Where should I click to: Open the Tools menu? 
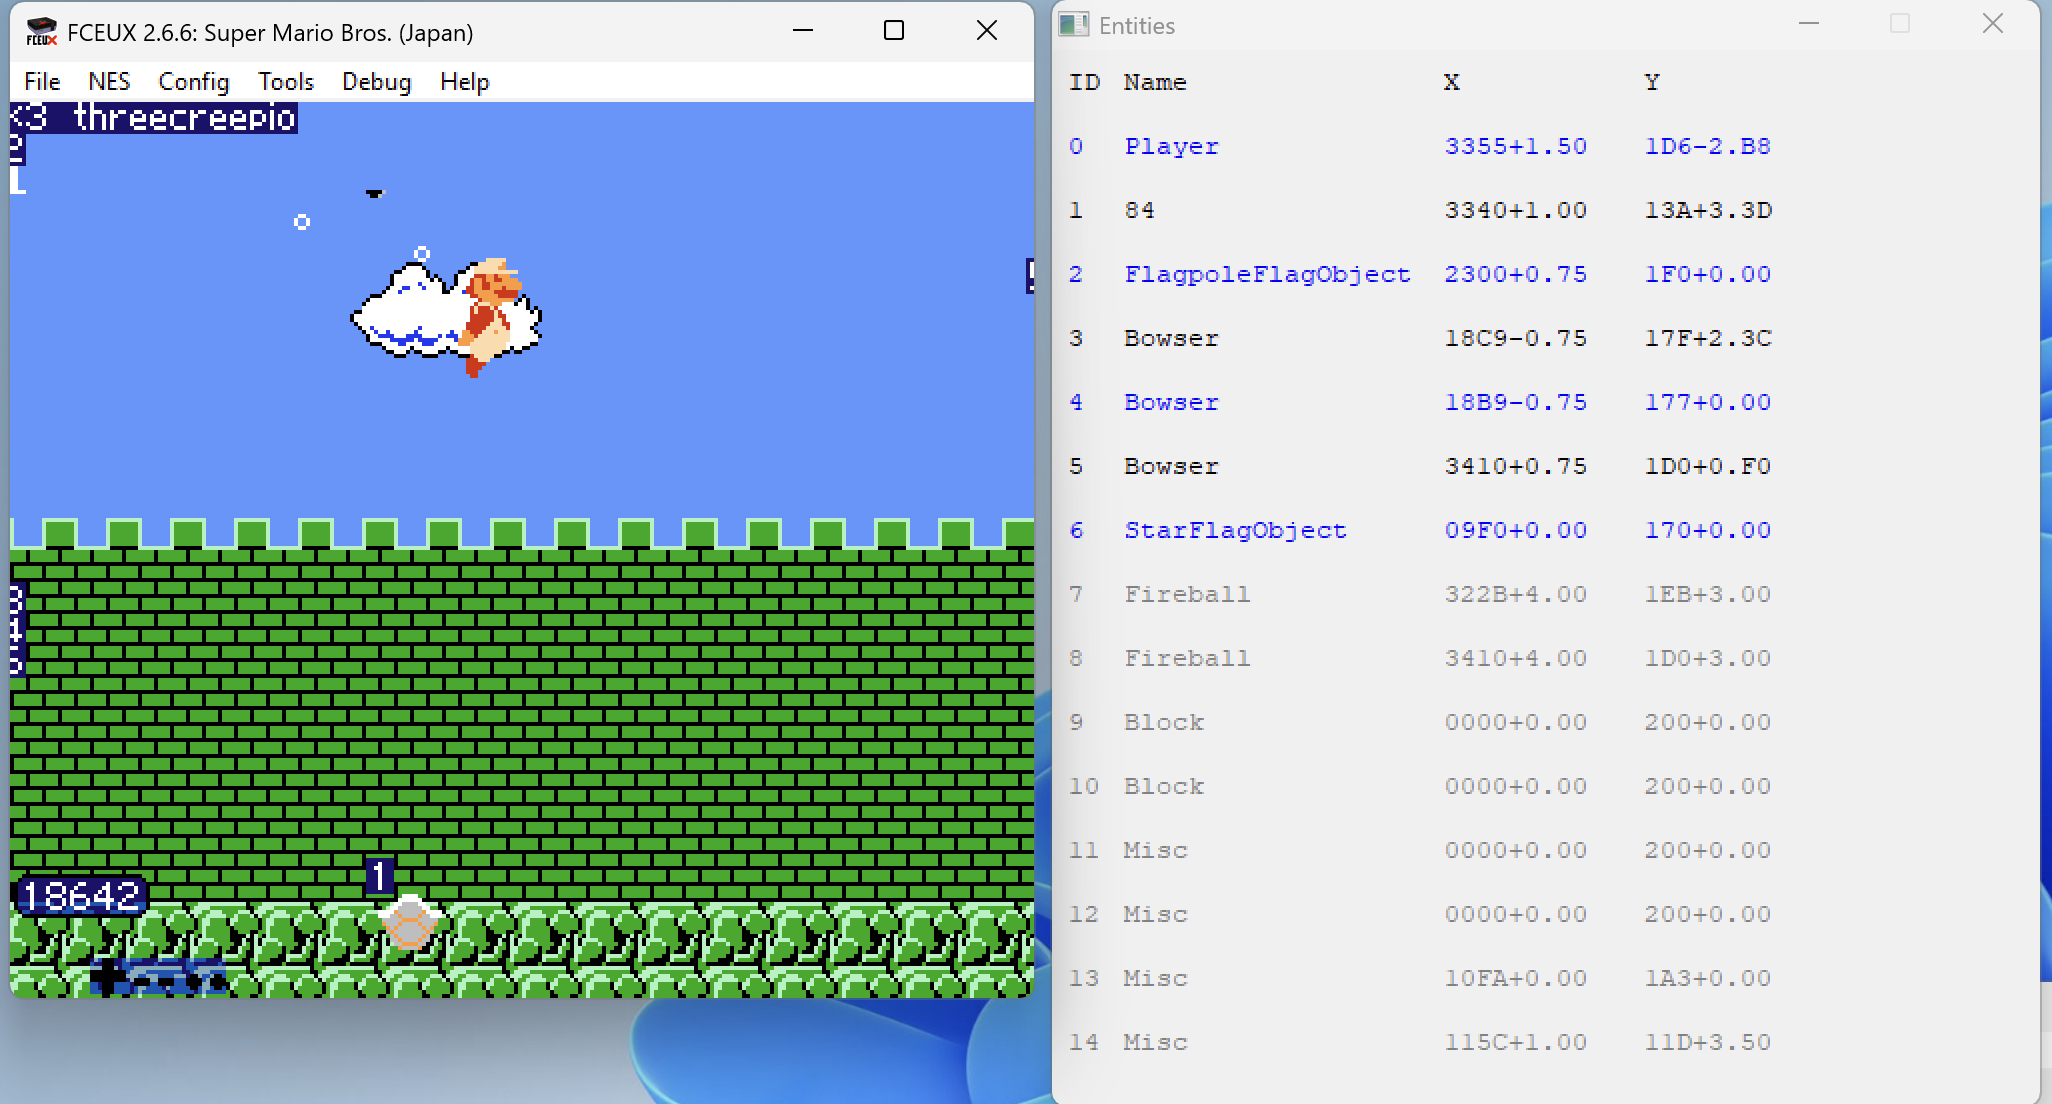tap(286, 82)
